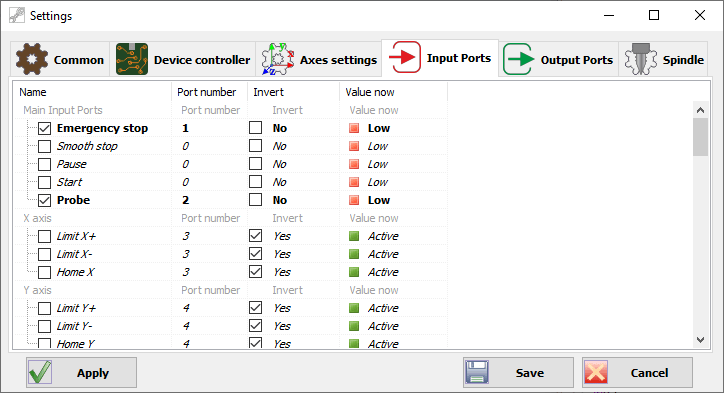Toggle Invert checkbox for Limit Y+

[255, 308]
